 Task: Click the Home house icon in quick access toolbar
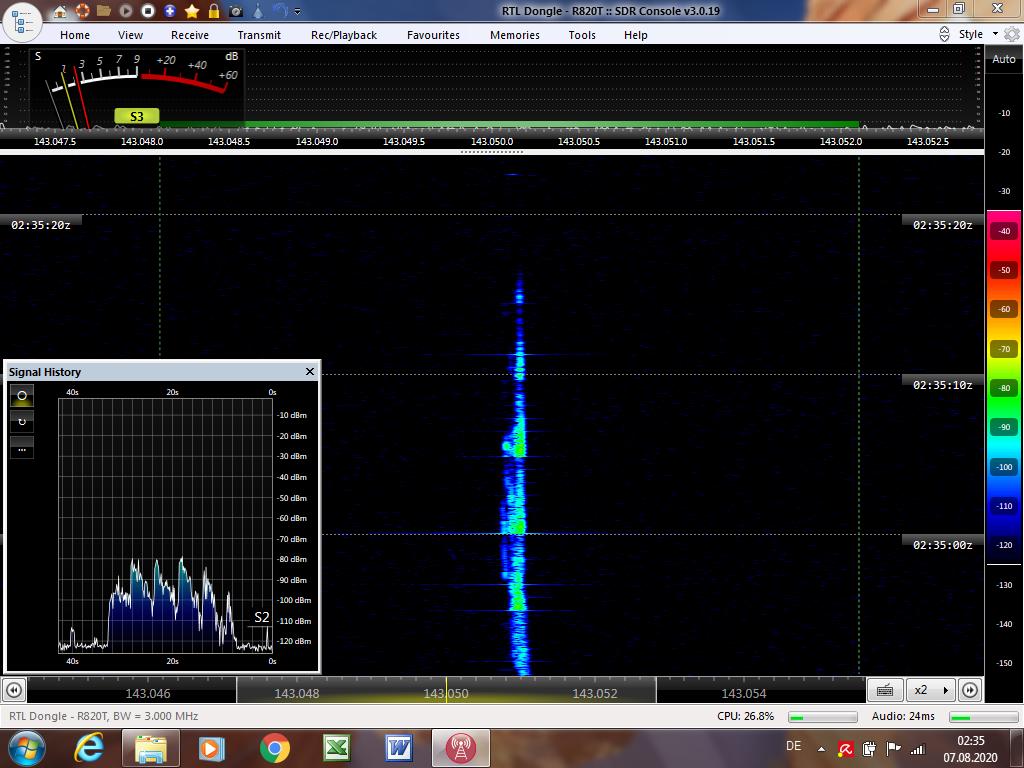[x=59, y=10]
